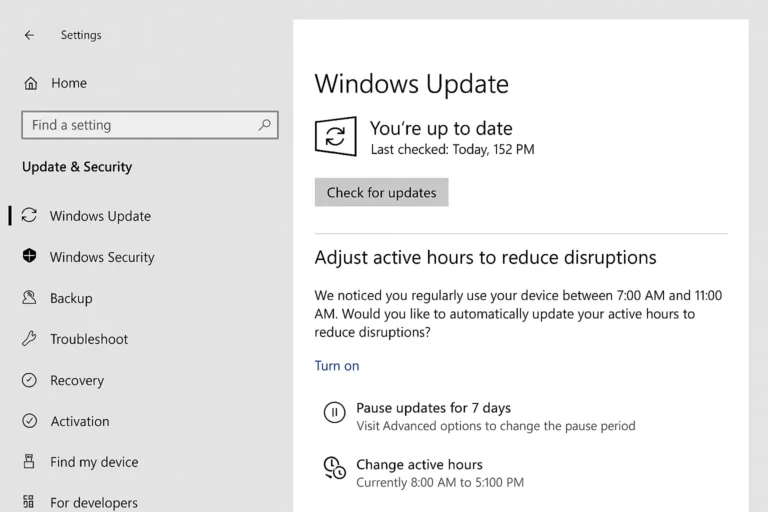Click the Windows Update sync icon
Screen dimensions: 768x512
(x=29, y=216)
